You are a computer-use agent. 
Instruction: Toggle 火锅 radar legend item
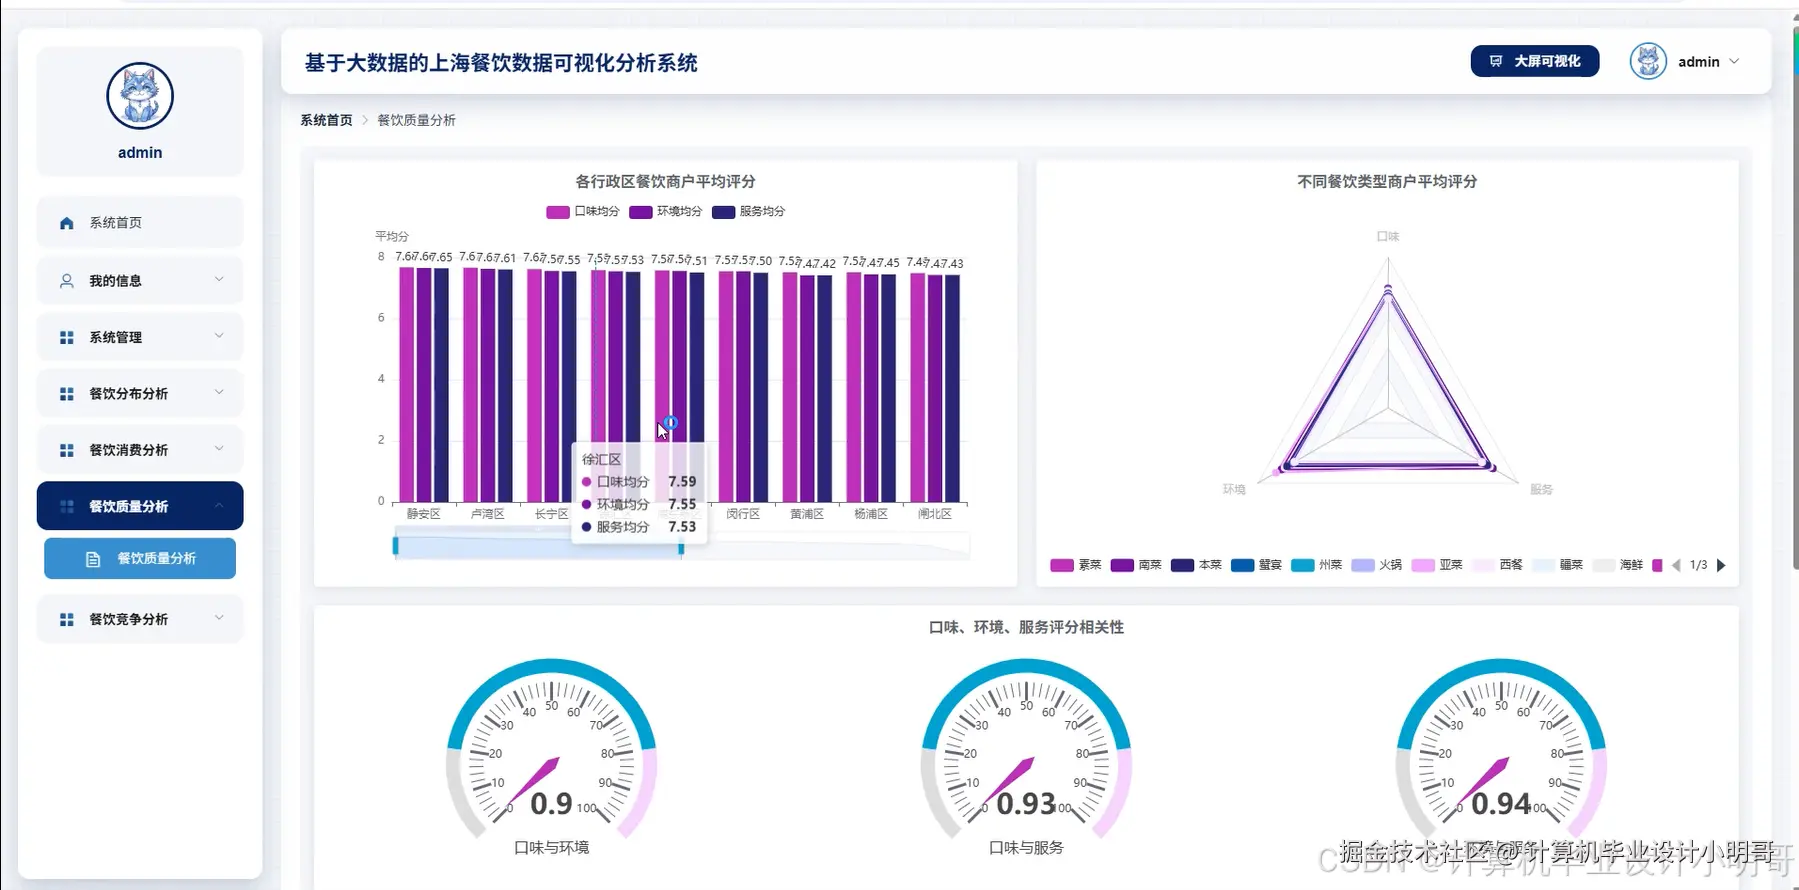point(1376,565)
